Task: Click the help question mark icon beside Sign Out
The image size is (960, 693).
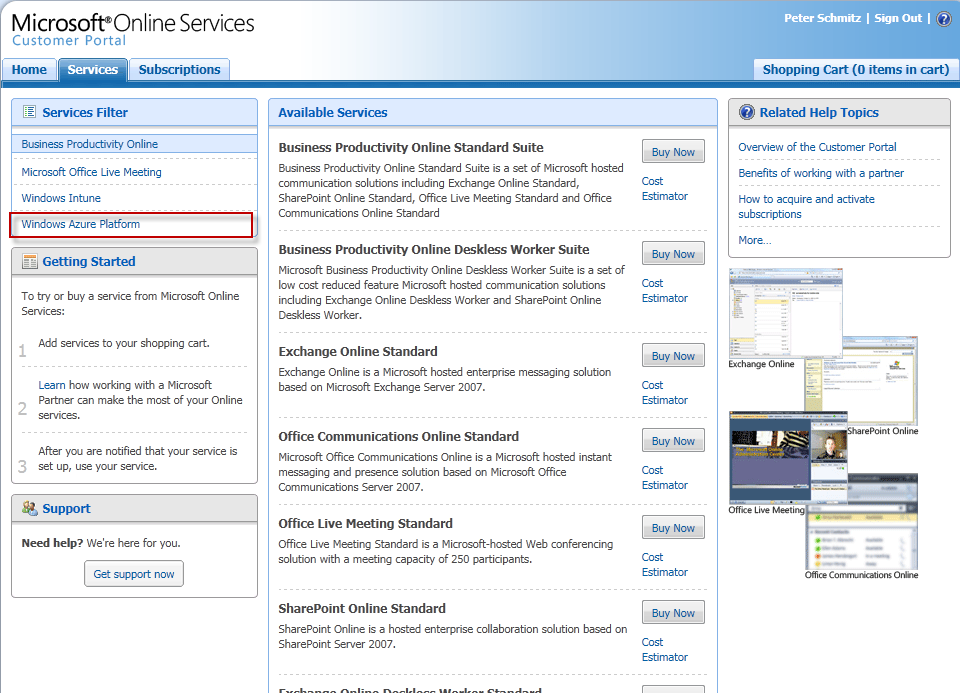Action: (x=943, y=18)
